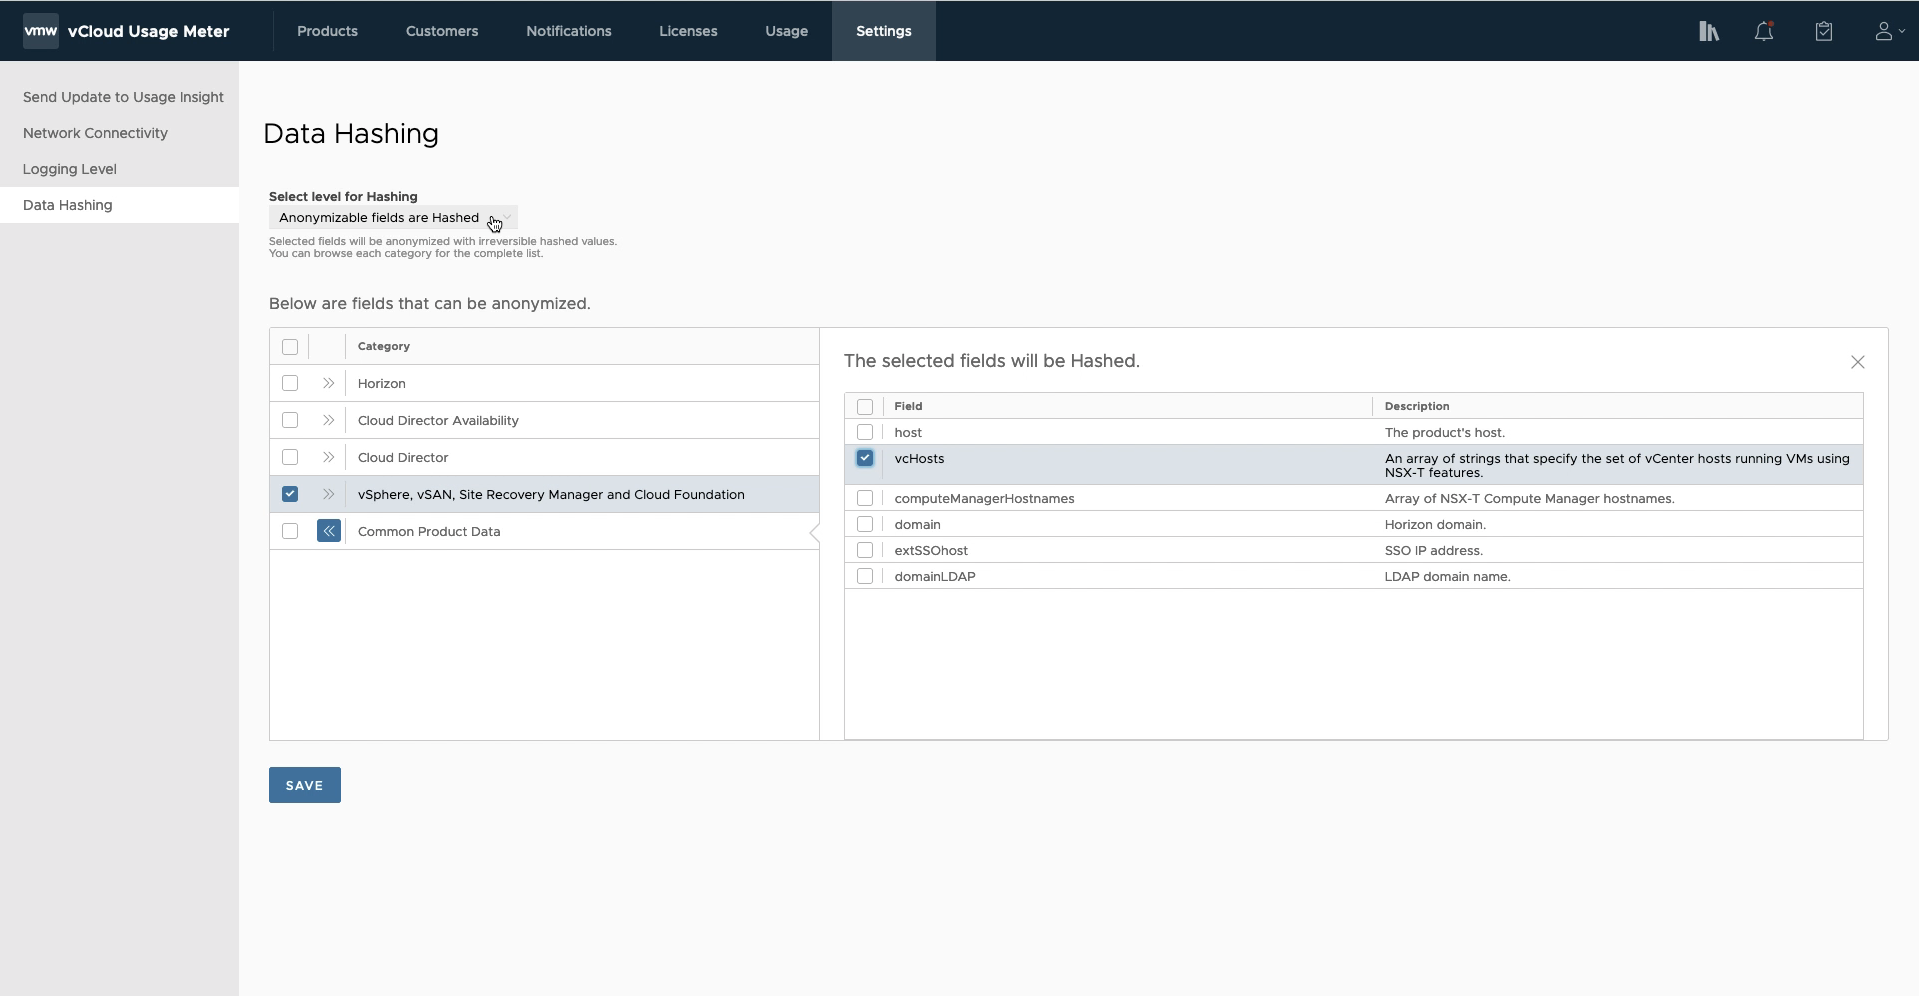Expand Cloud Director category details
This screenshot has width=1919, height=996.
[328, 457]
